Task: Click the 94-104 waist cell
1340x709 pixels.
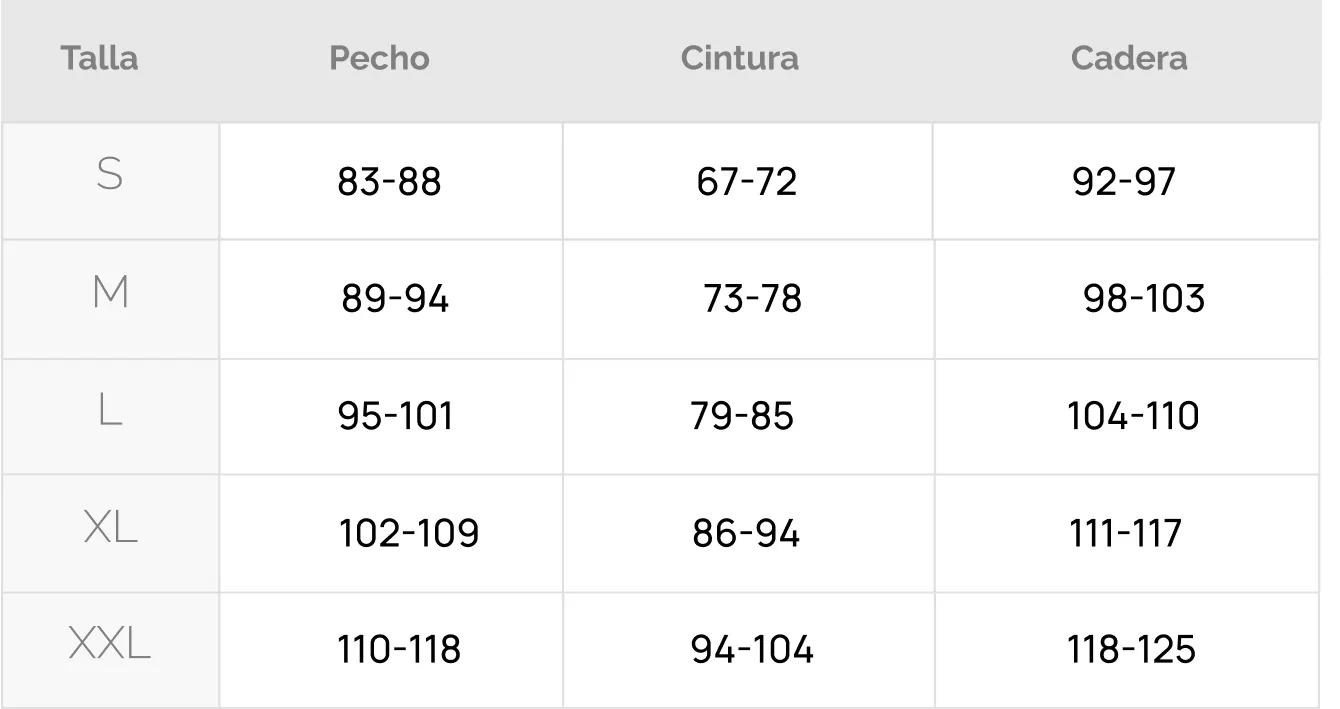Action: tap(752, 650)
